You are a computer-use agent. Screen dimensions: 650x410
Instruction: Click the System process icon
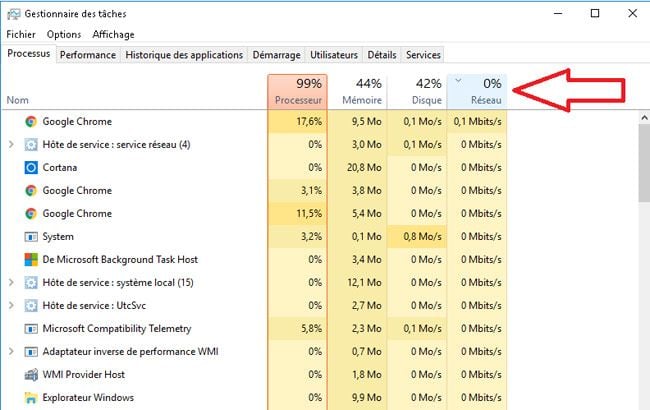coord(31,237)
